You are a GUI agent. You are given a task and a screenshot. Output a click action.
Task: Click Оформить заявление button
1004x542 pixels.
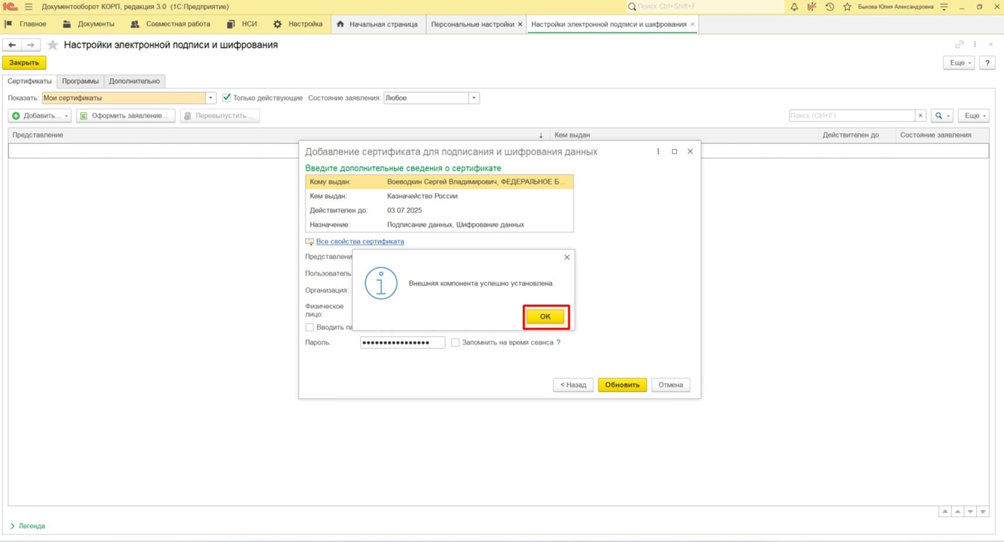click(126, 116)
